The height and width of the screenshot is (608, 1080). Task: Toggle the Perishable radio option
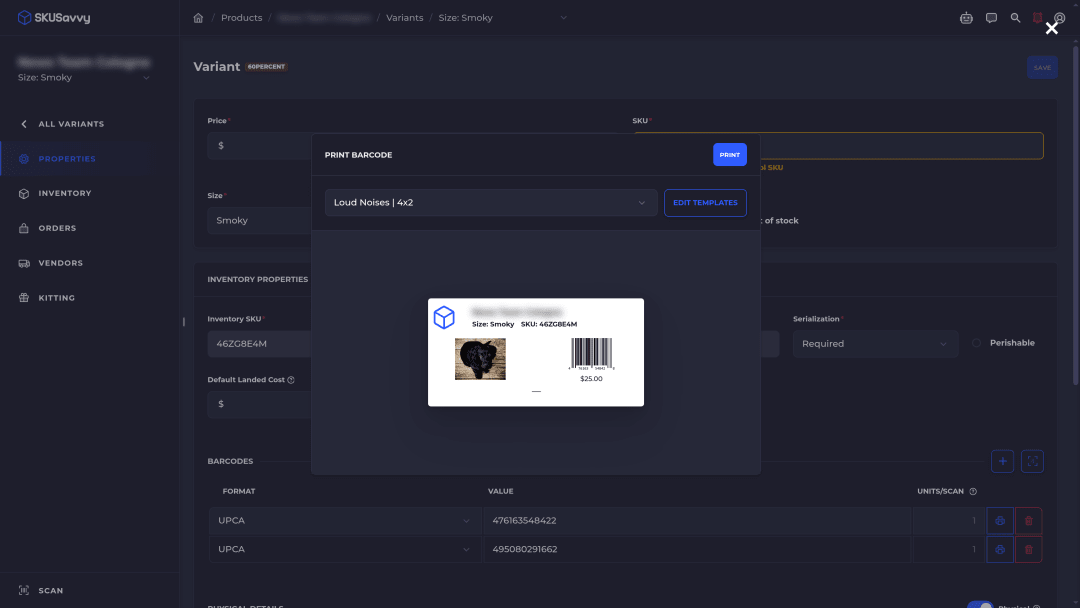[976, 343]
